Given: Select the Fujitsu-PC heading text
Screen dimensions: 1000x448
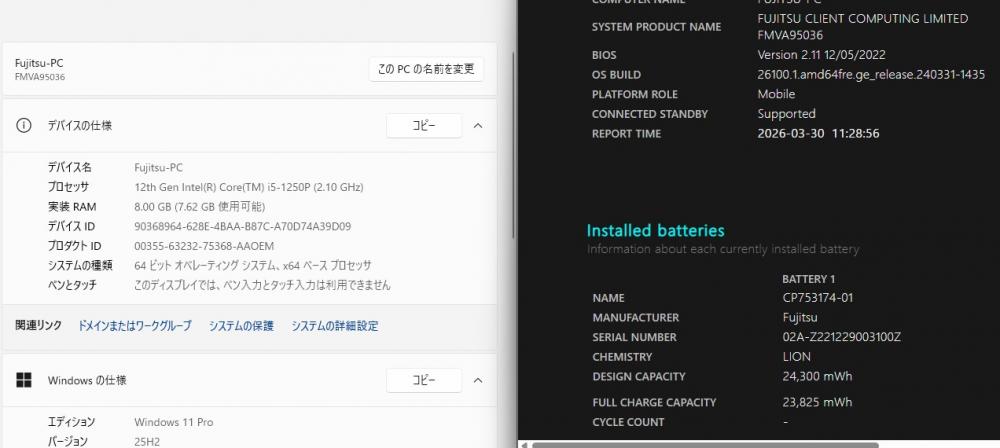Looking at the screenshot, I should (39, 63).
